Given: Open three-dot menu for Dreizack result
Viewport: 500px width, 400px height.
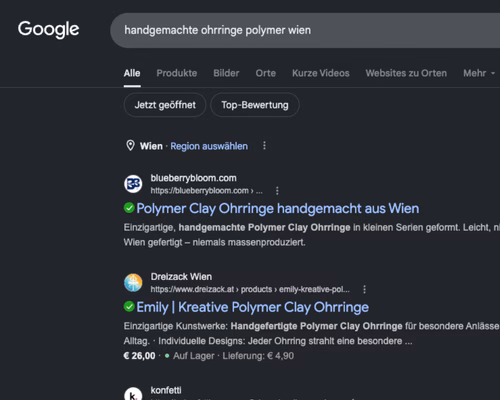Looking at the screenshot, I should pyautogui.click(x=364, y=289).
